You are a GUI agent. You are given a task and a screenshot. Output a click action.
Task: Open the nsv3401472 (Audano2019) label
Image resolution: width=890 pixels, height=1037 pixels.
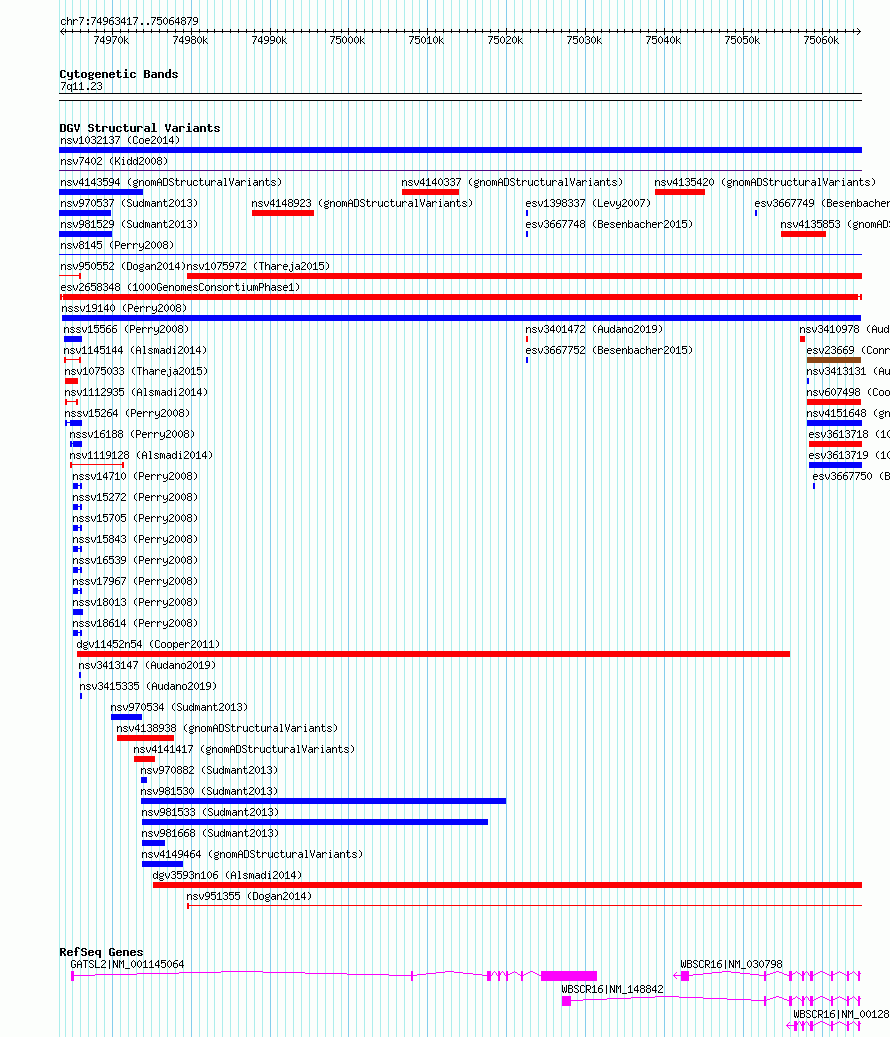tap(594, 329)
